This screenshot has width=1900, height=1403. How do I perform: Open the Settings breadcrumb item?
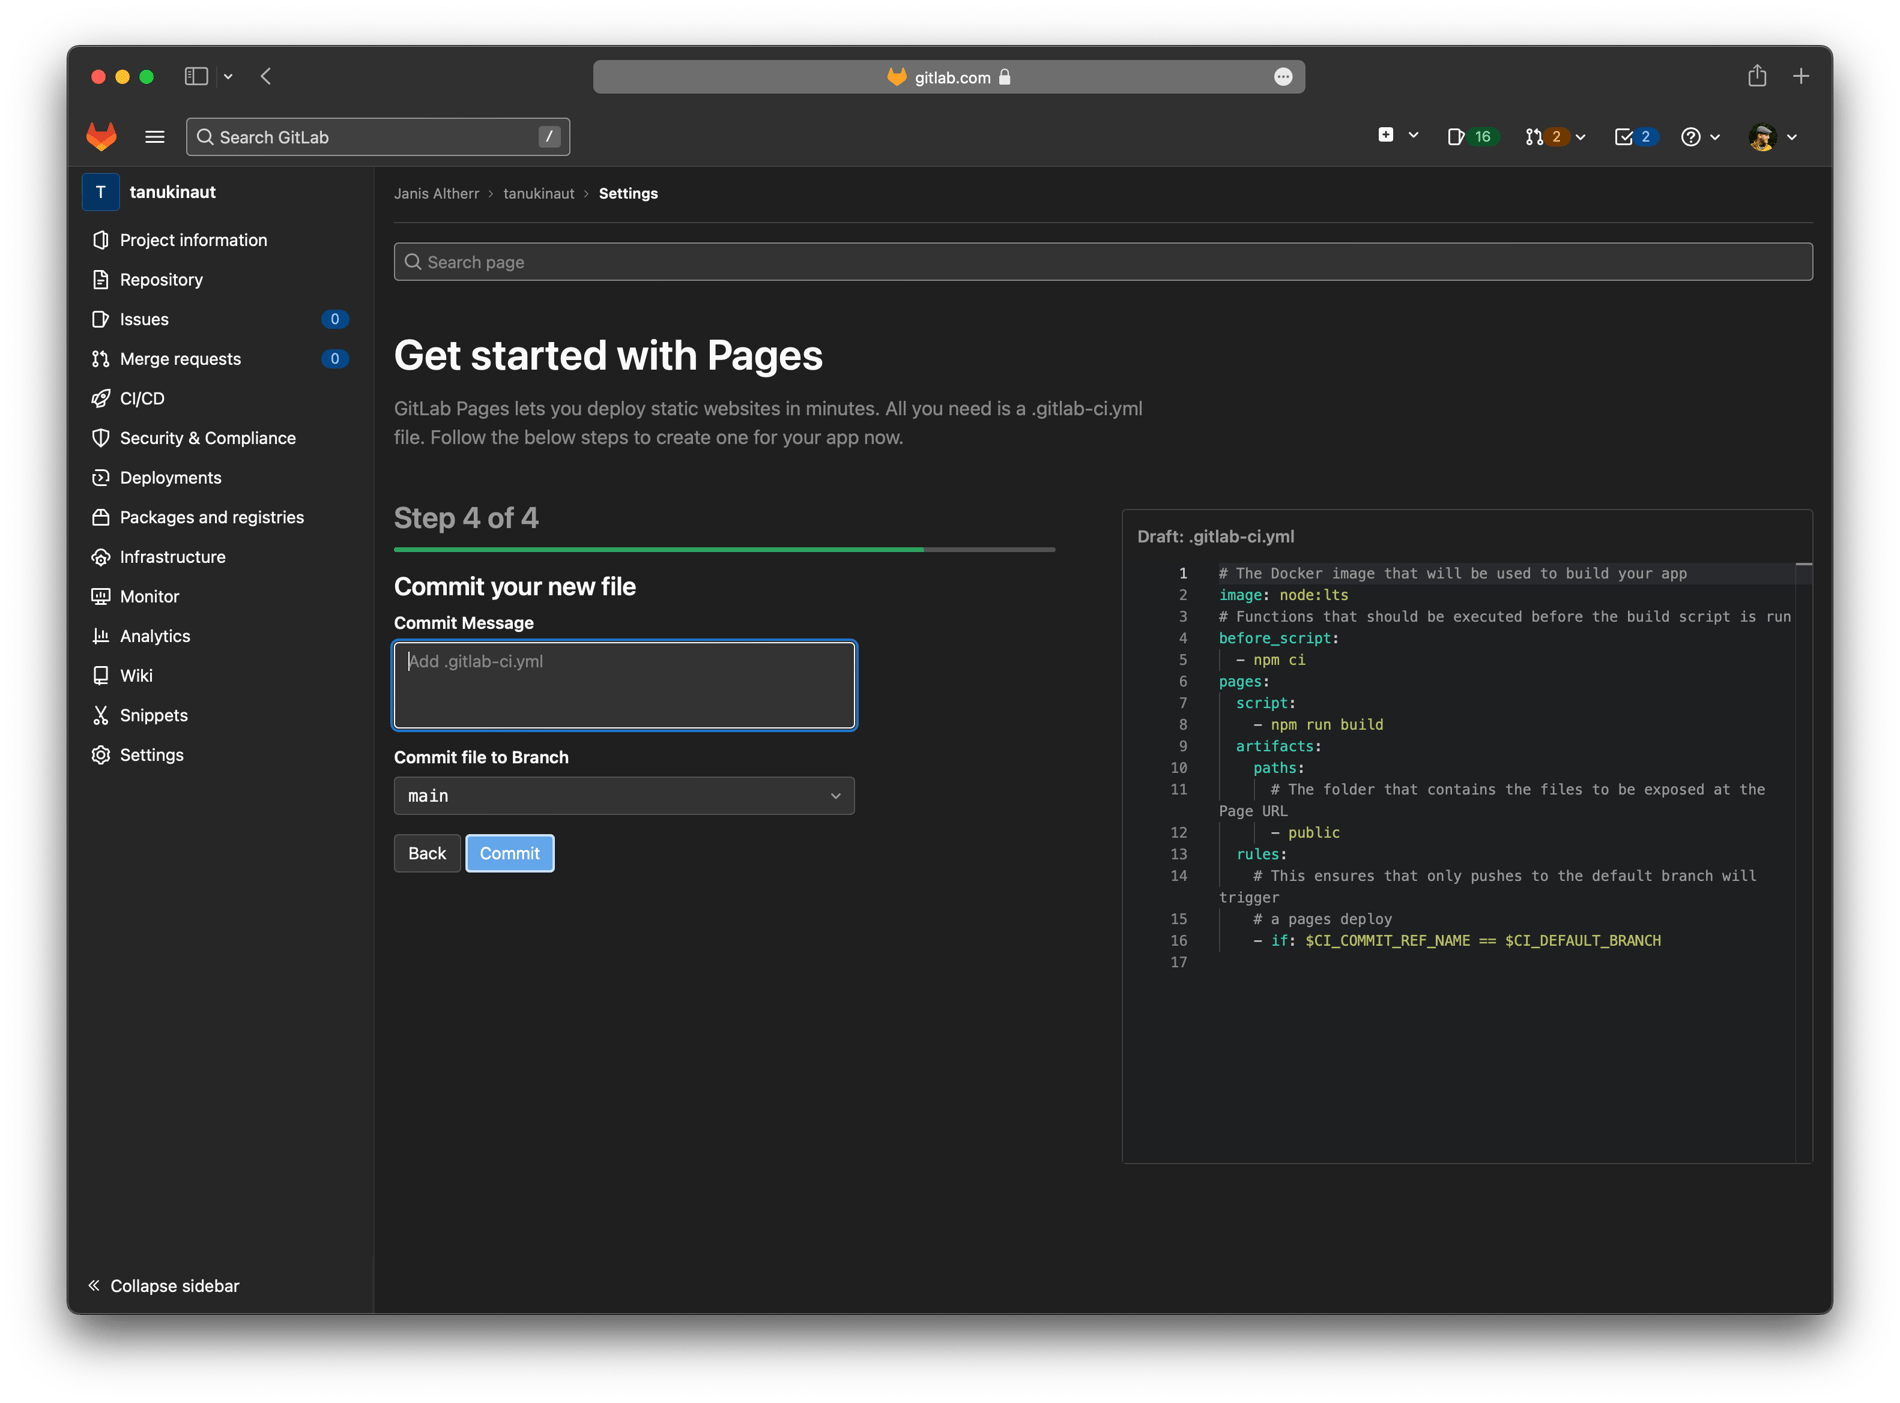click(x=628, y=193)
